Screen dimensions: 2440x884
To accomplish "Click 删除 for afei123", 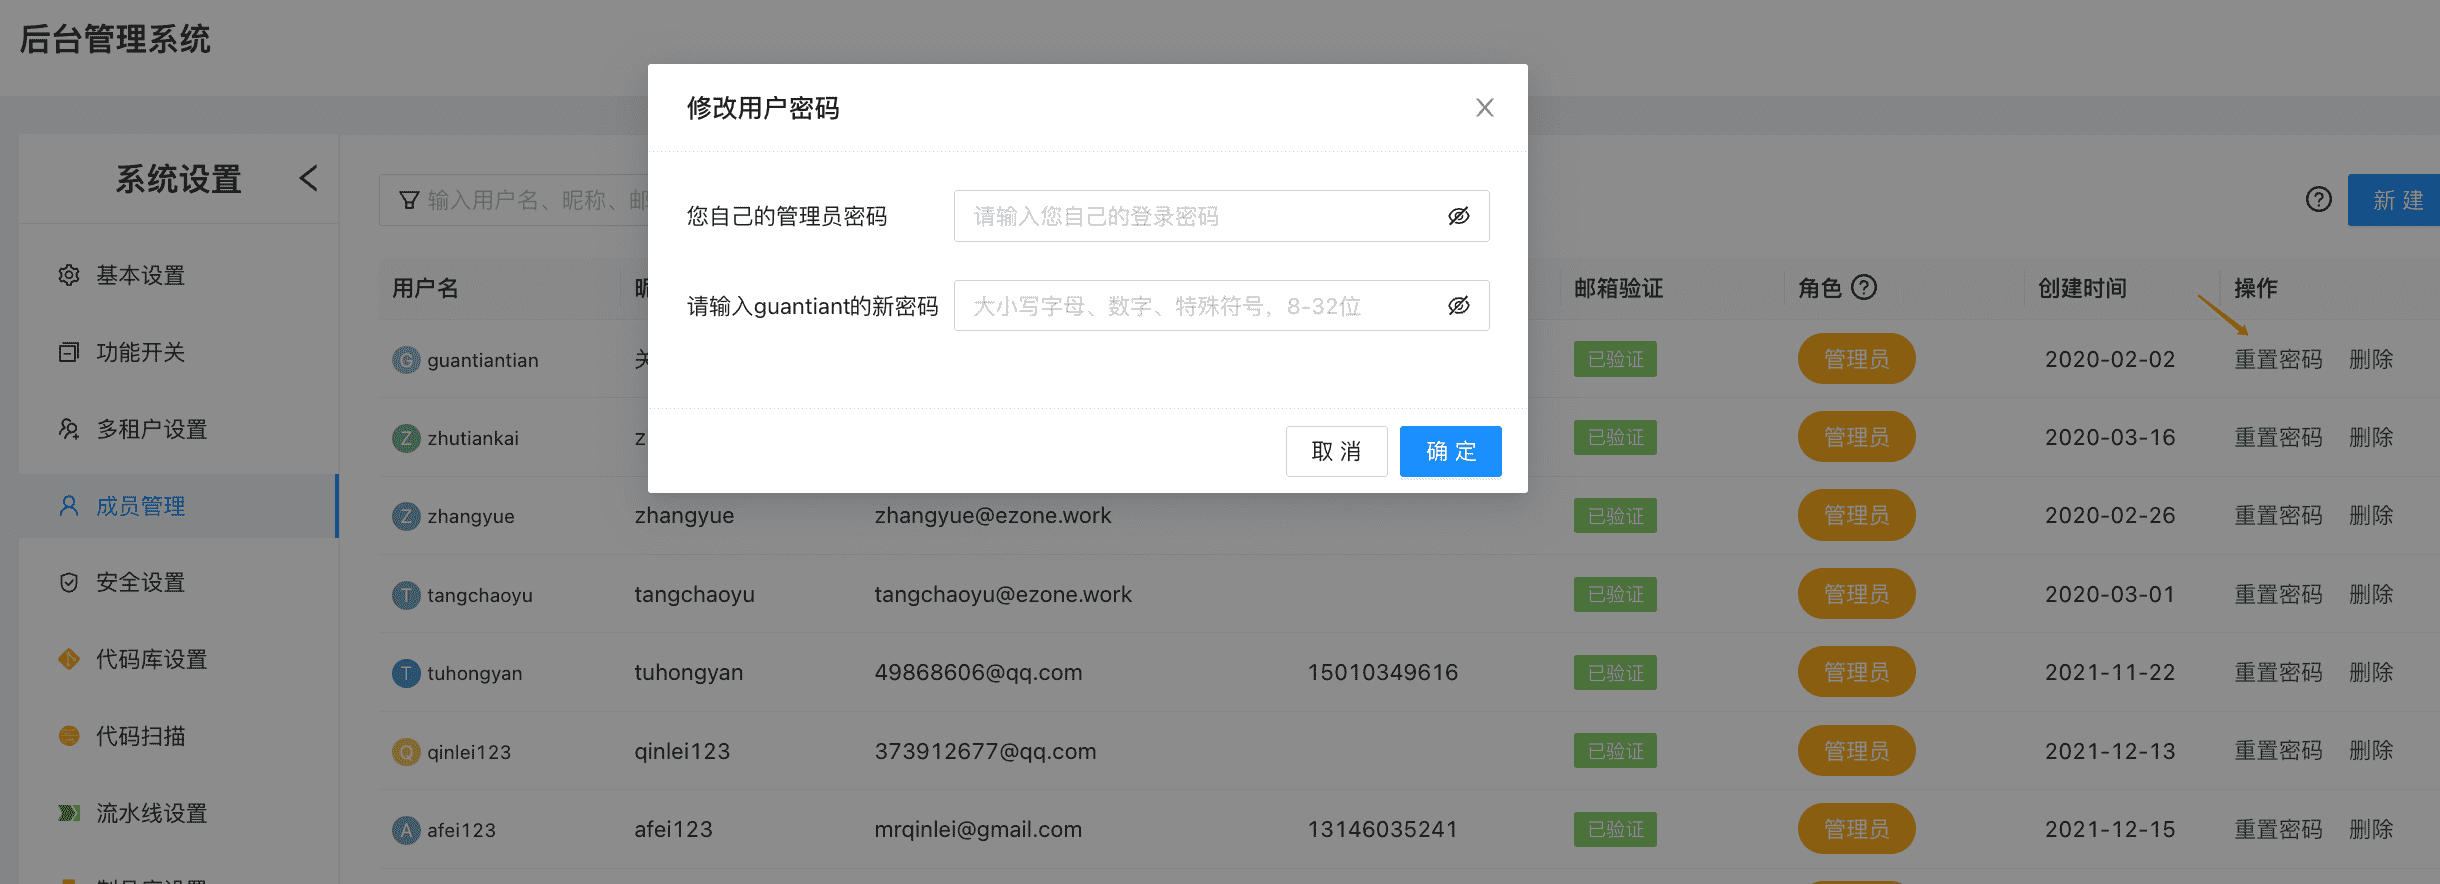I will pos(2371,829).
